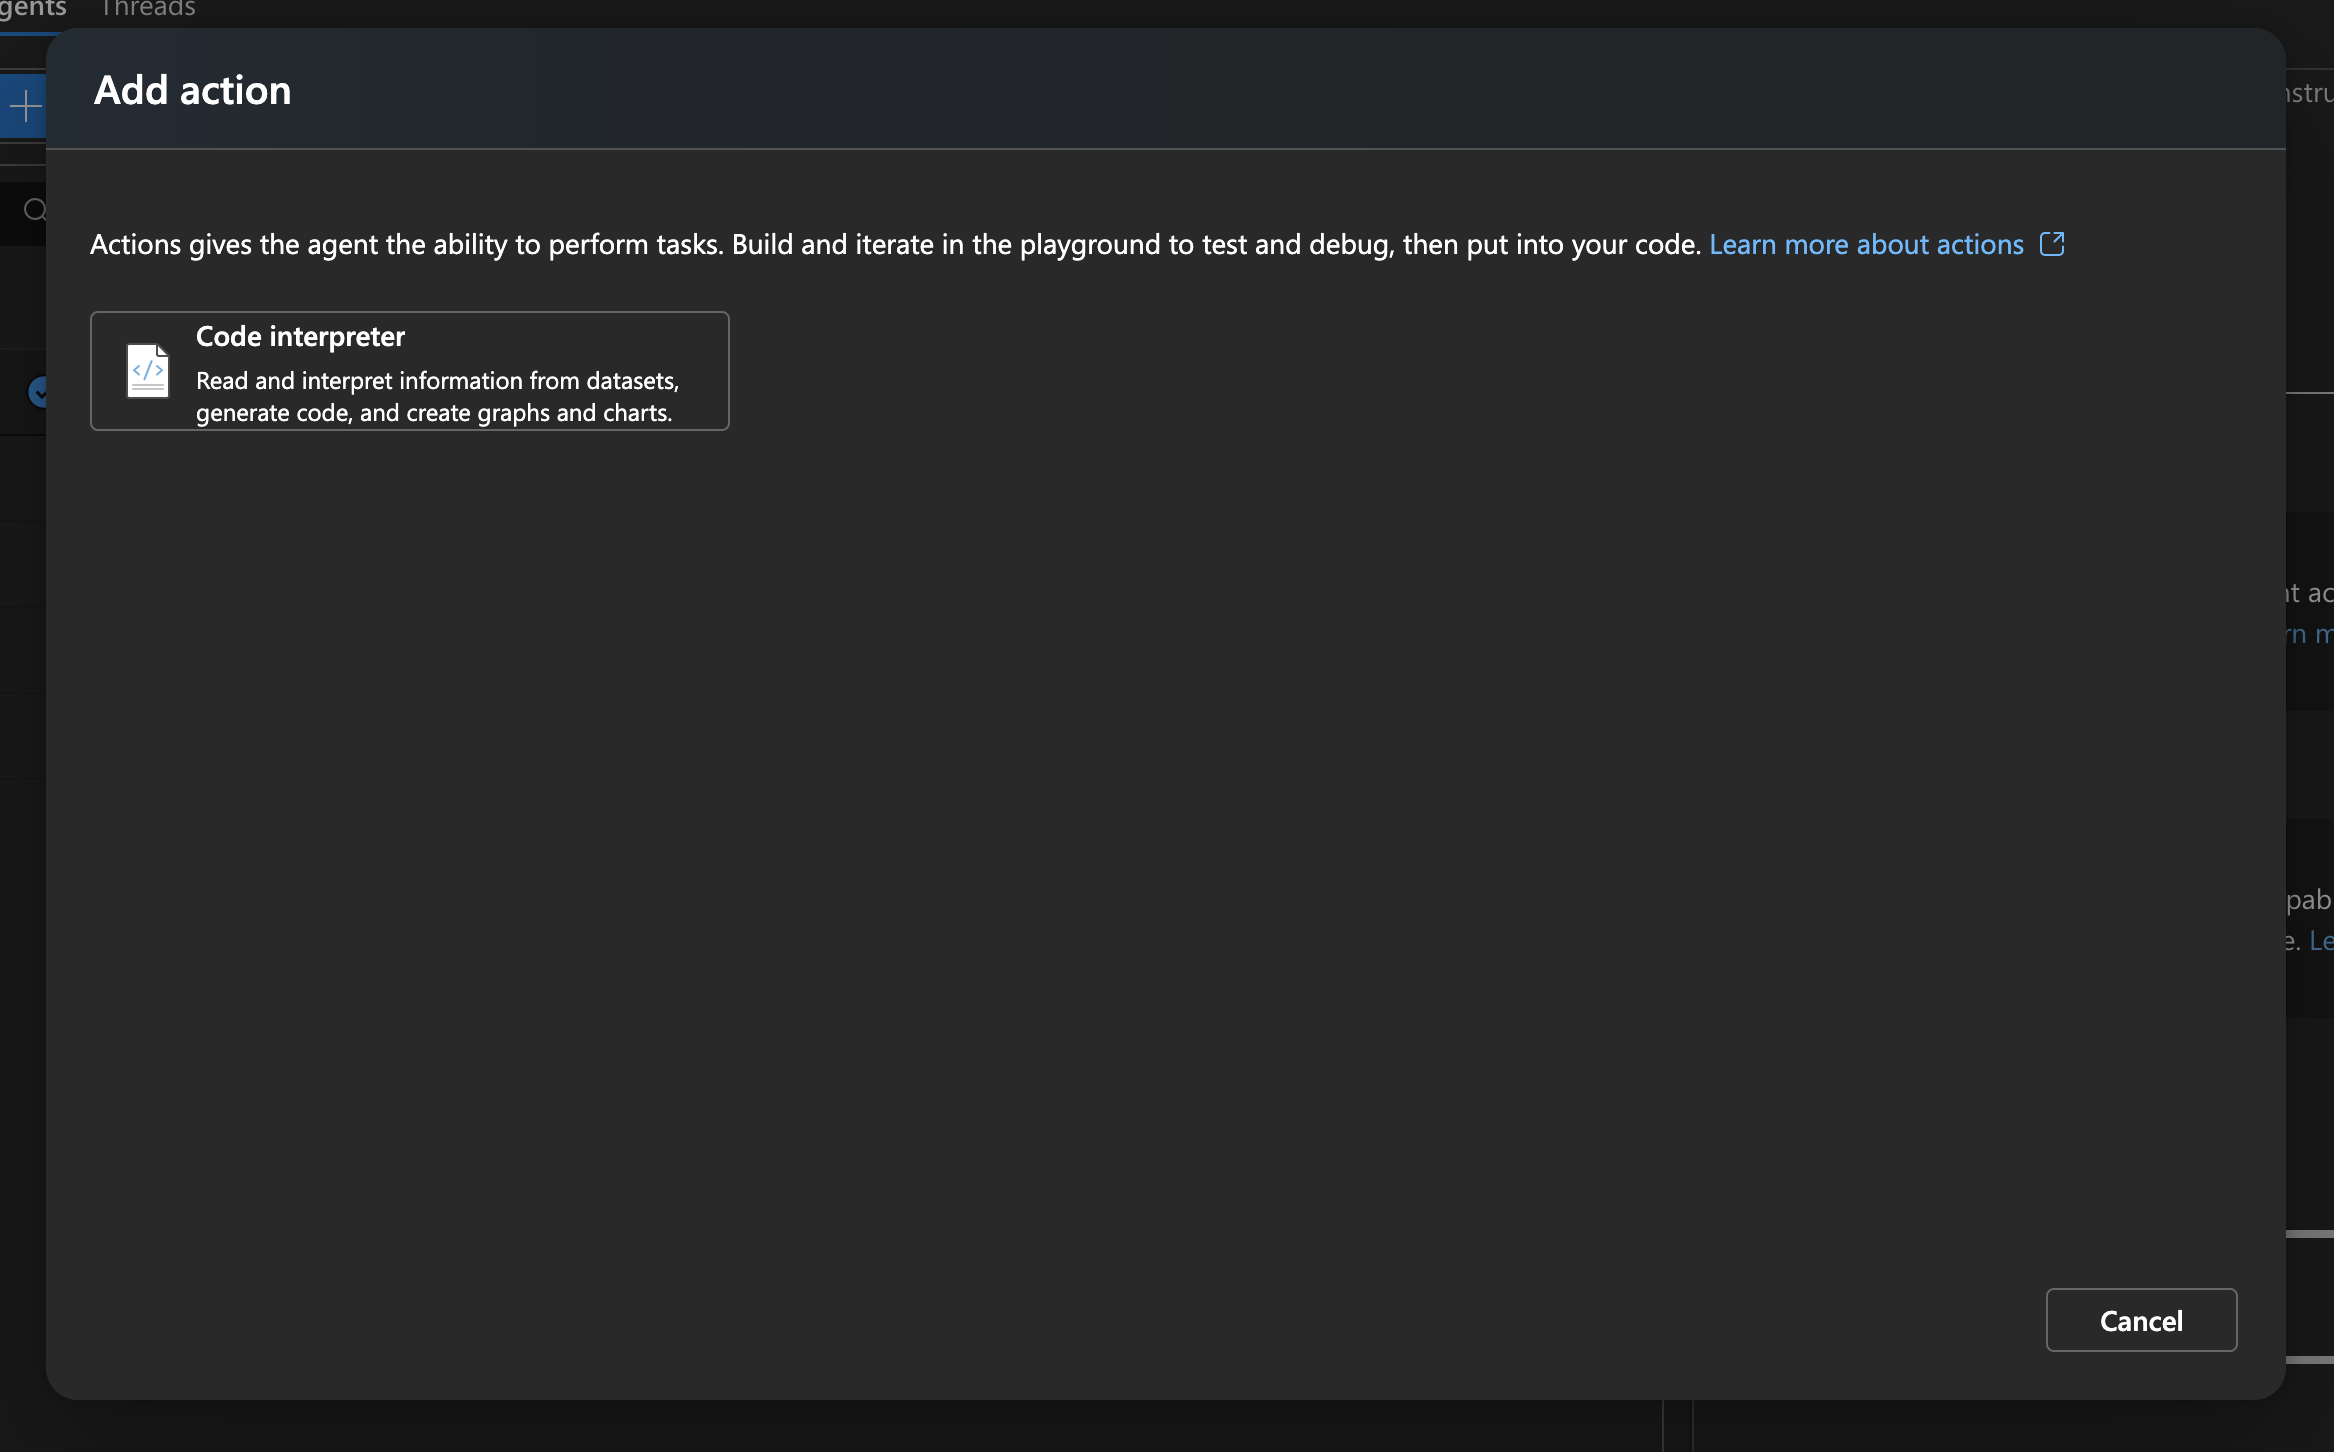Click the external link icon after Learn more
This screenshot has width=2334, height=1452.
[x=2052, y=244]
